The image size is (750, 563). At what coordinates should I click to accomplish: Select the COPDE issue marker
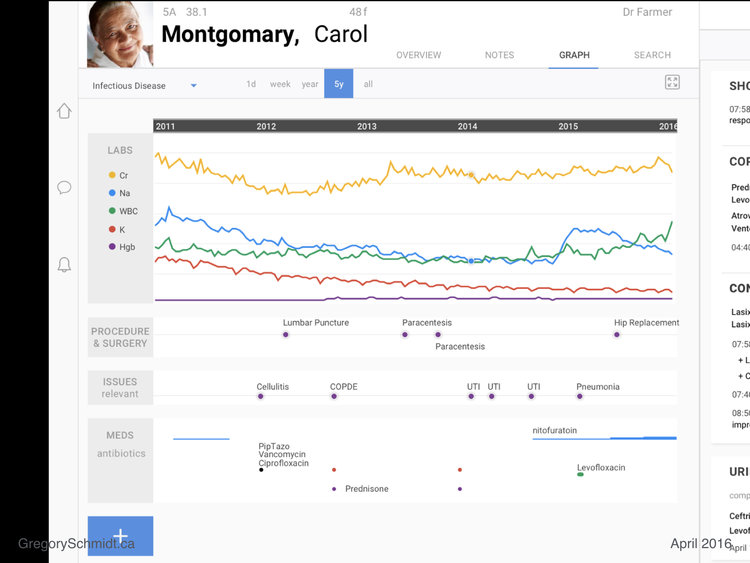[334, 396]
